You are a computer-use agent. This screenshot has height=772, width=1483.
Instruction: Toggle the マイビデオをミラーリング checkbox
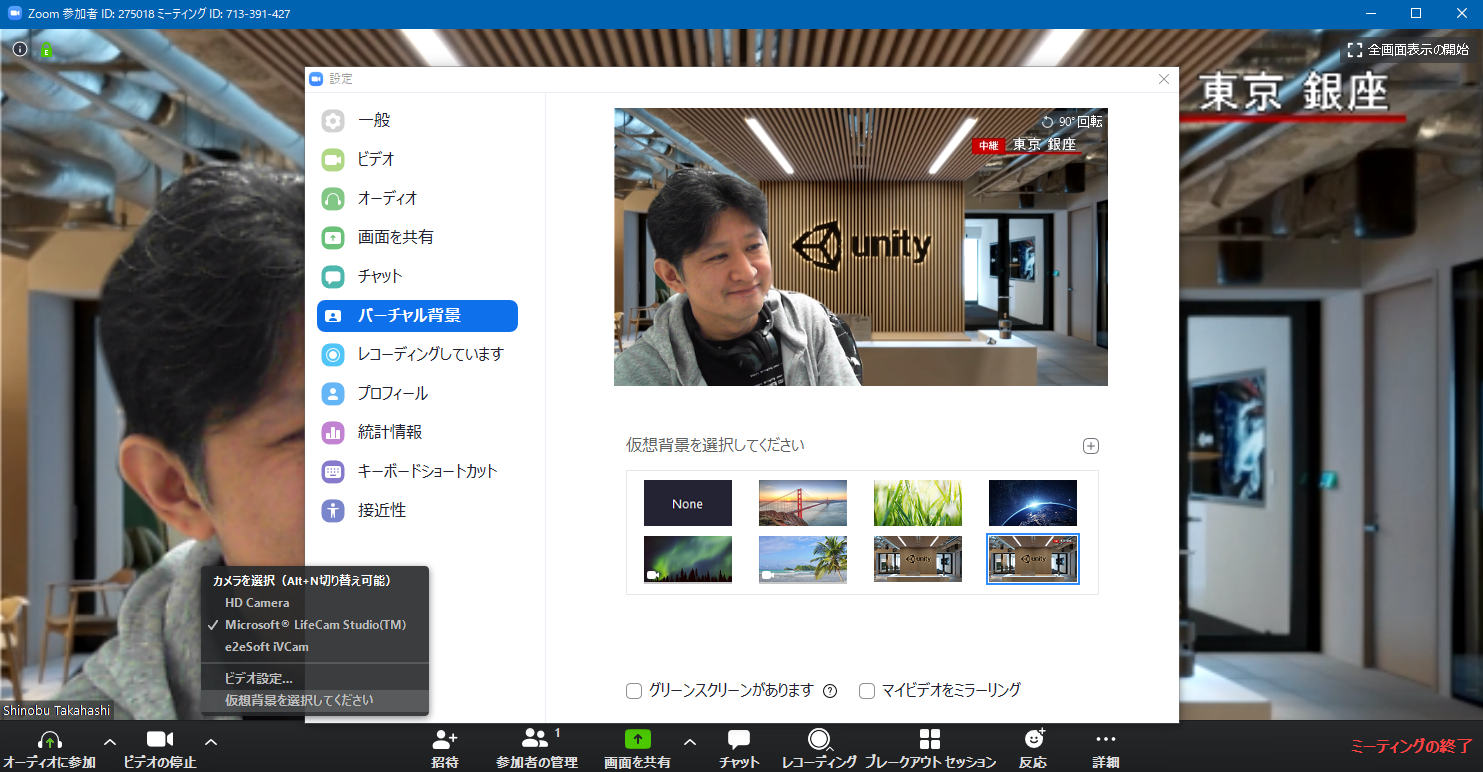[x=867, y=691]
